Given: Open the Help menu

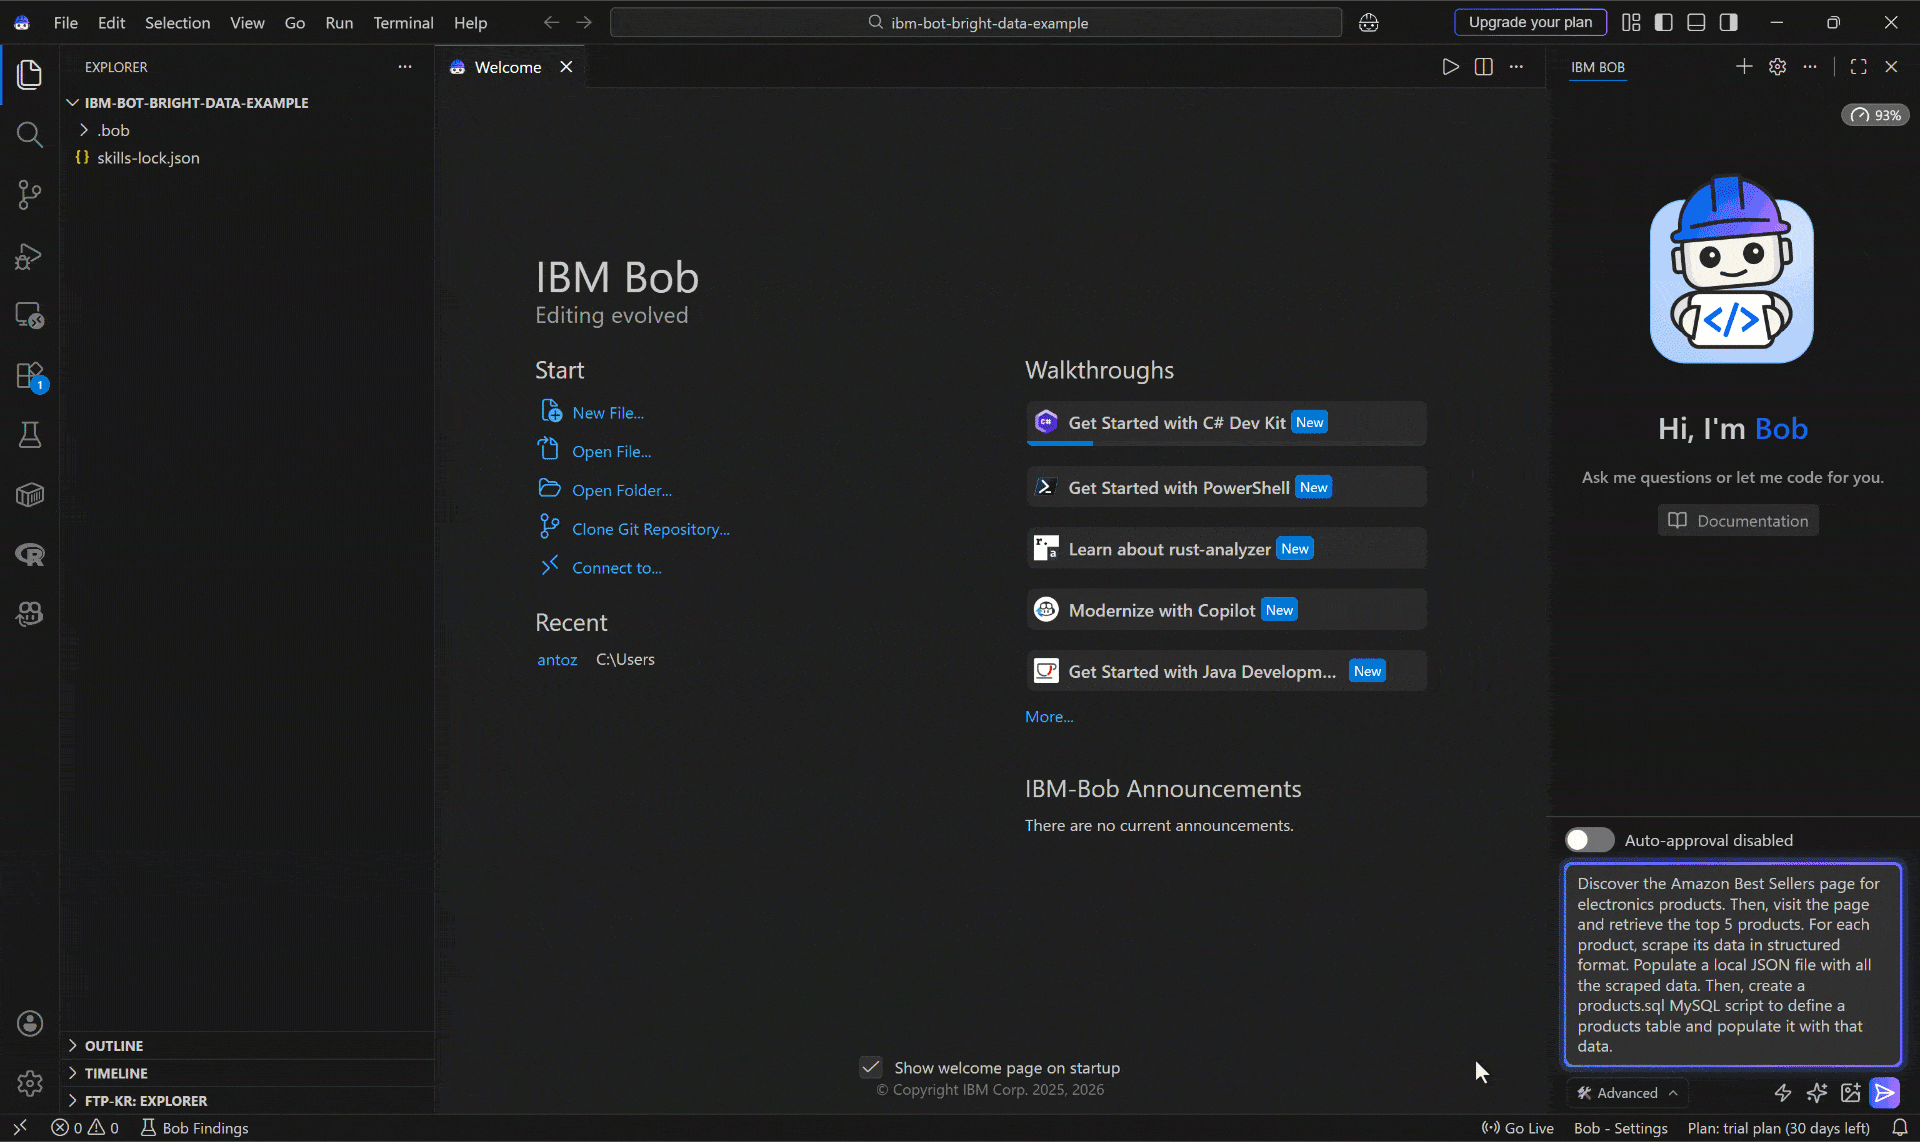Looking at the screenshot, I should point(470,22).
